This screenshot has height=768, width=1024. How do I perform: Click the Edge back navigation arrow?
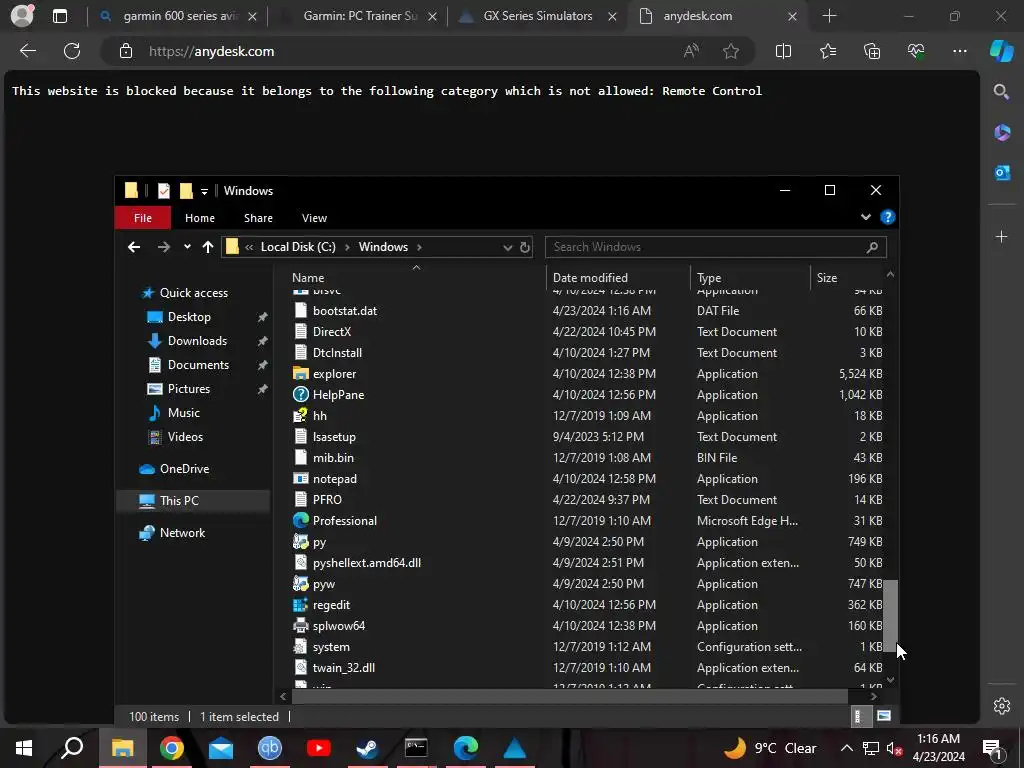click(x=27, y=51)
